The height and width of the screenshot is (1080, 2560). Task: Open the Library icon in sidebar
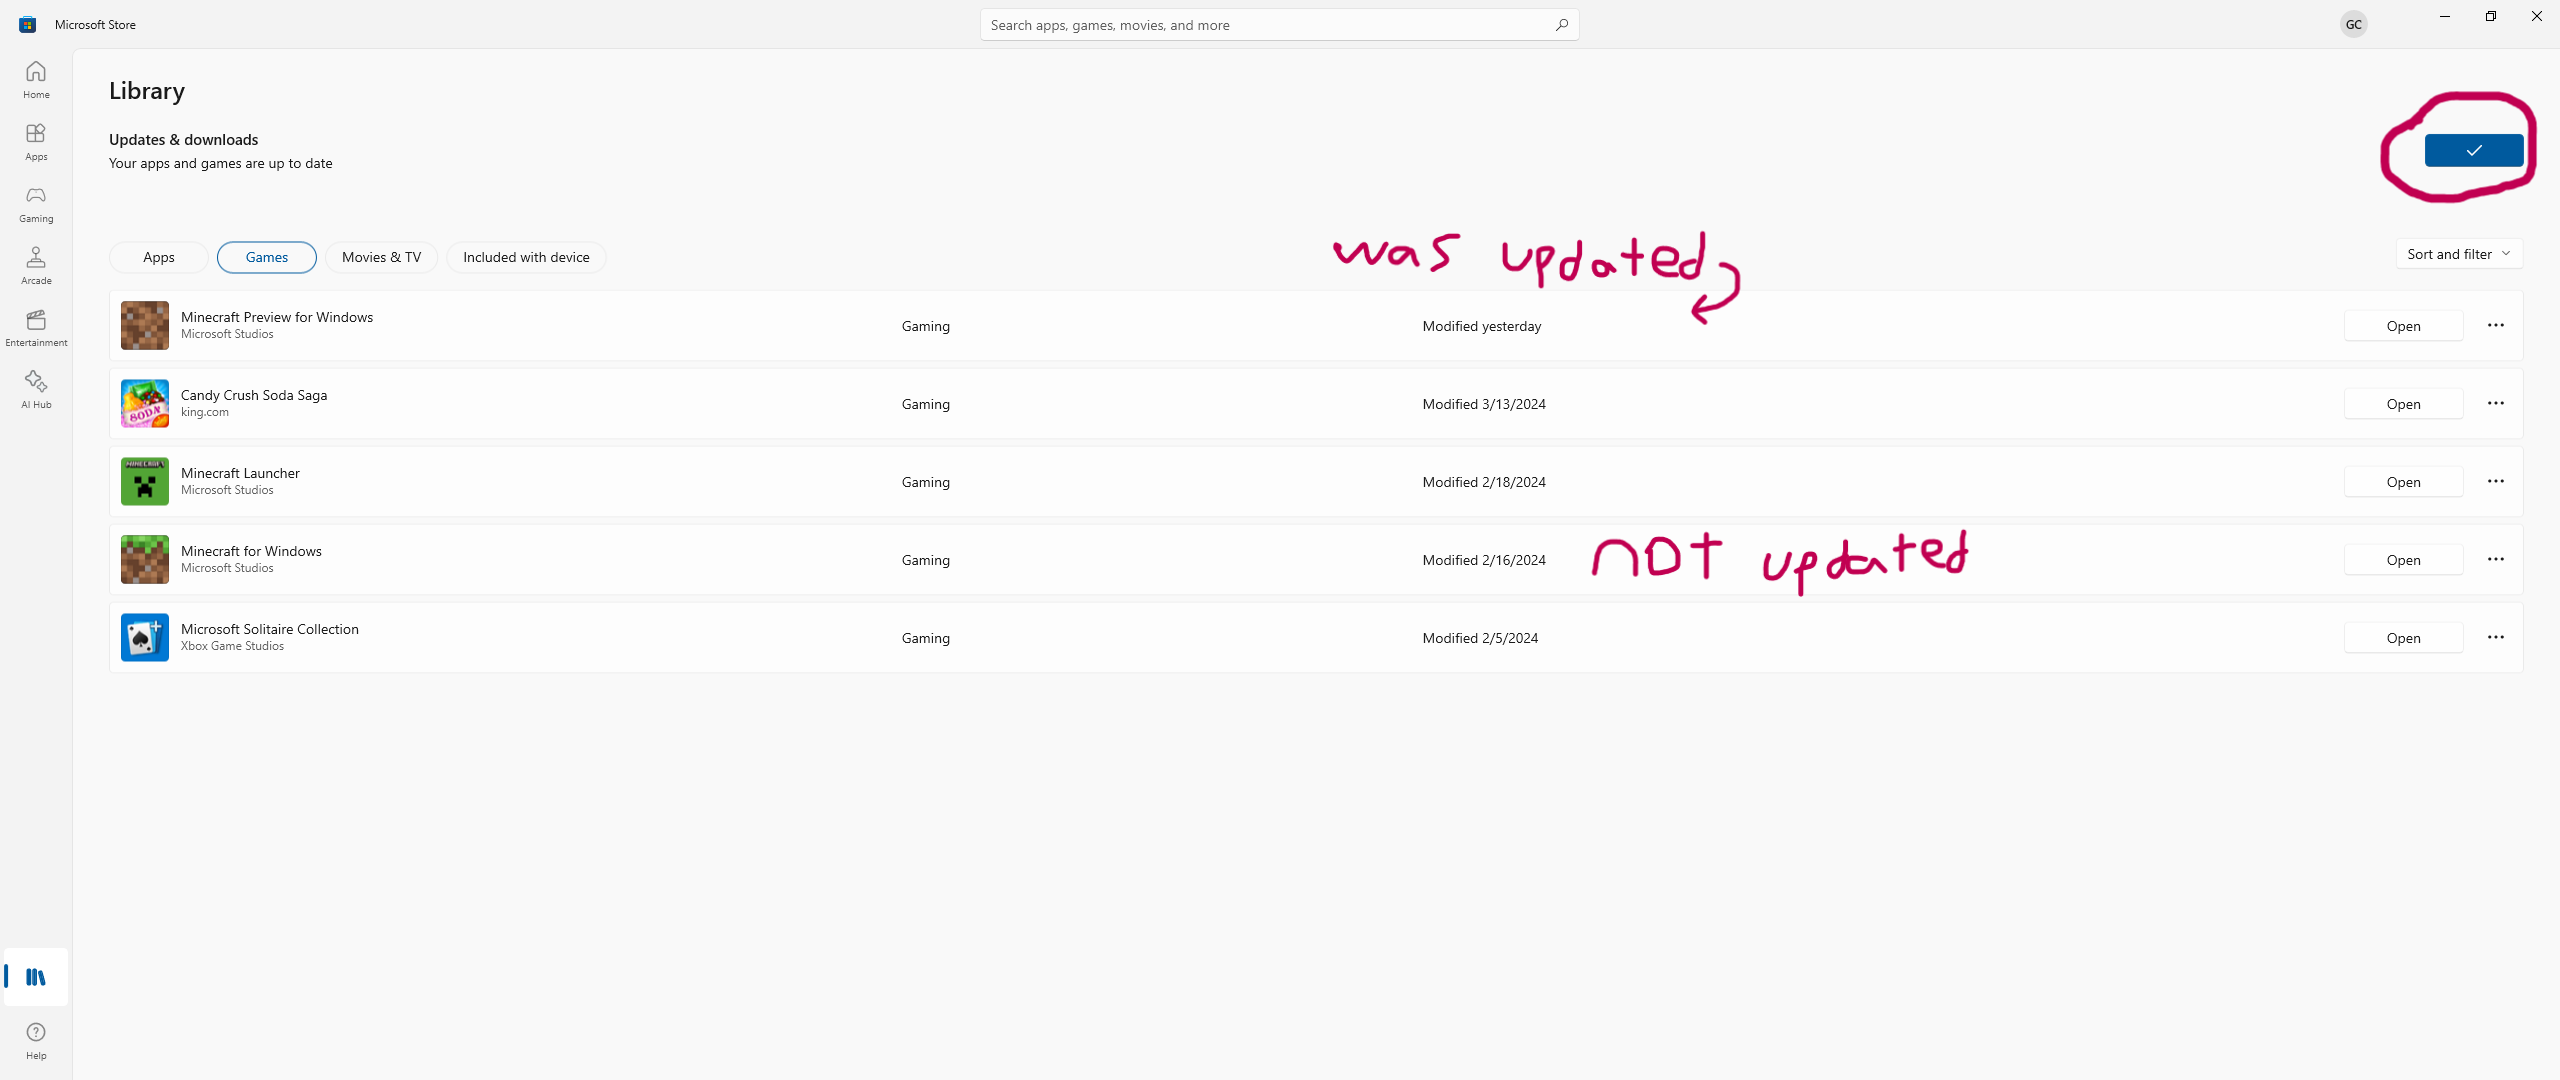[36, 977]
